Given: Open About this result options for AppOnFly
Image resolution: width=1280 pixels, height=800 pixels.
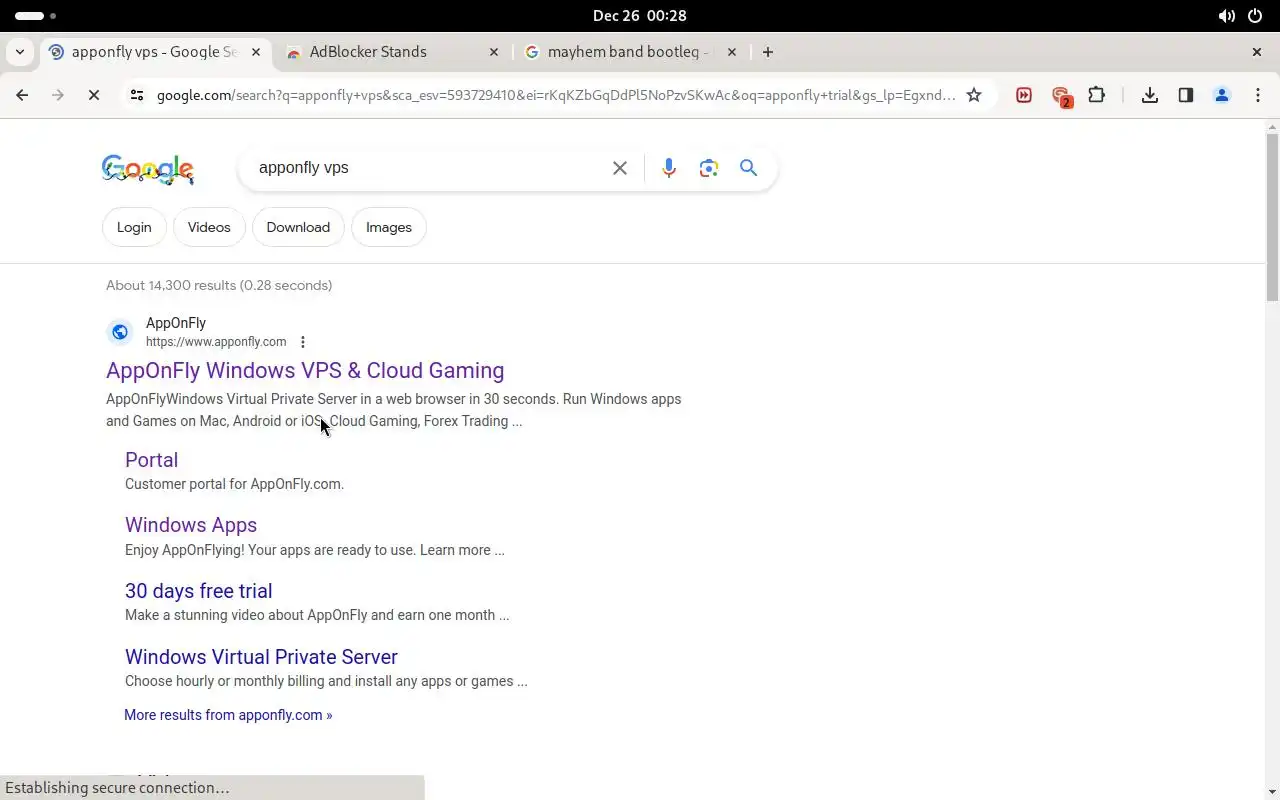Looking at the screenshot, I should click(x=303, y=342).
